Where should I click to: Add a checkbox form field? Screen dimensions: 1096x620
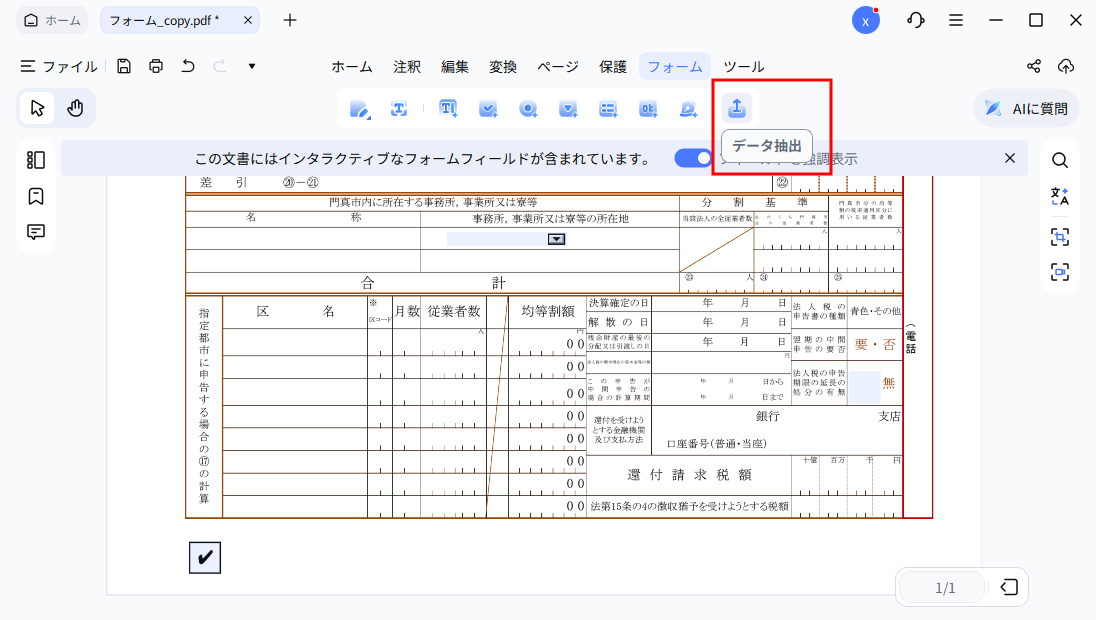point(488,109)
